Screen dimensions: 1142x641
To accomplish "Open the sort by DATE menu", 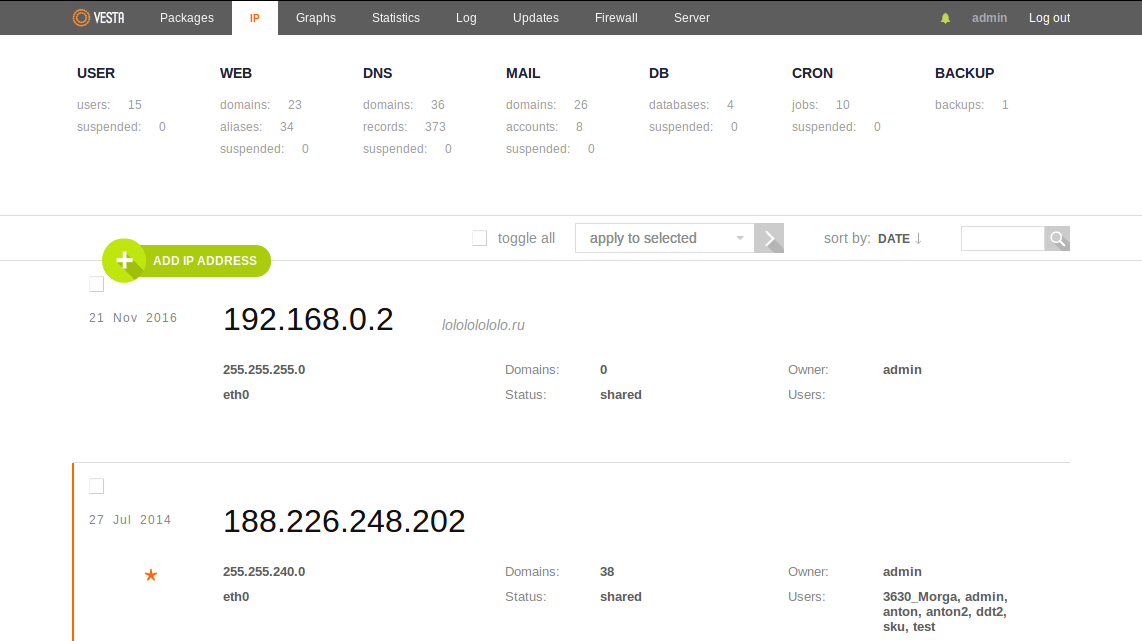I will (x=893, y=239).
